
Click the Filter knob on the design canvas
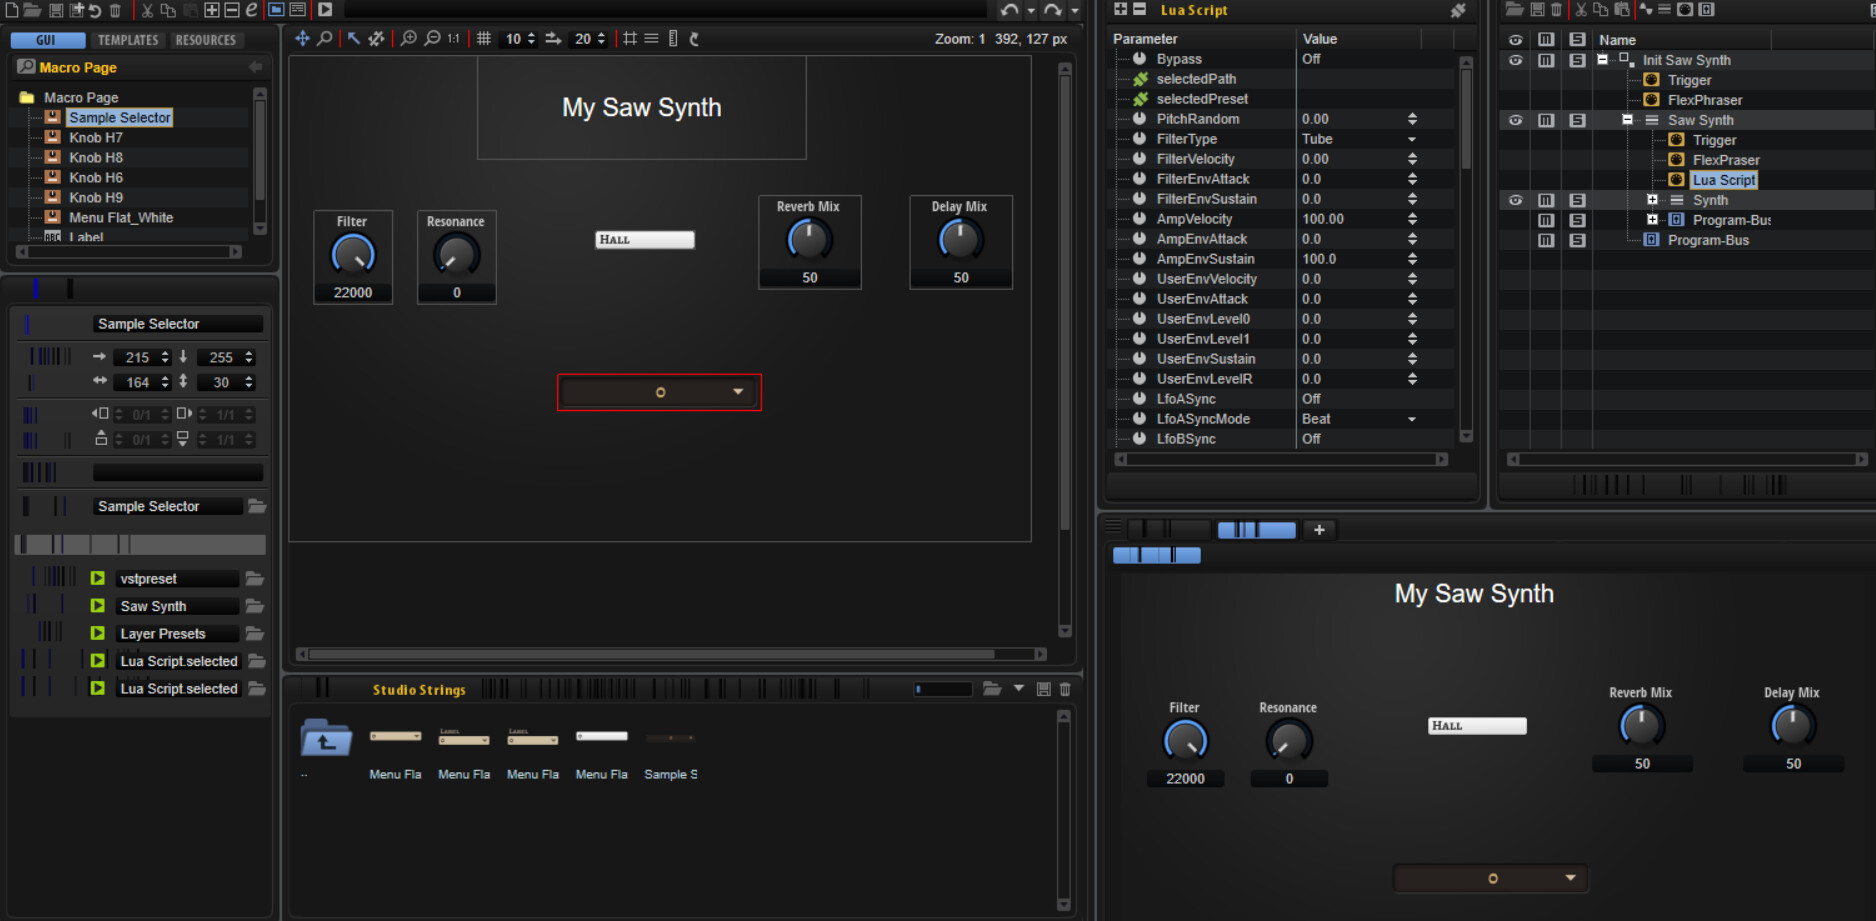(353, 255)
